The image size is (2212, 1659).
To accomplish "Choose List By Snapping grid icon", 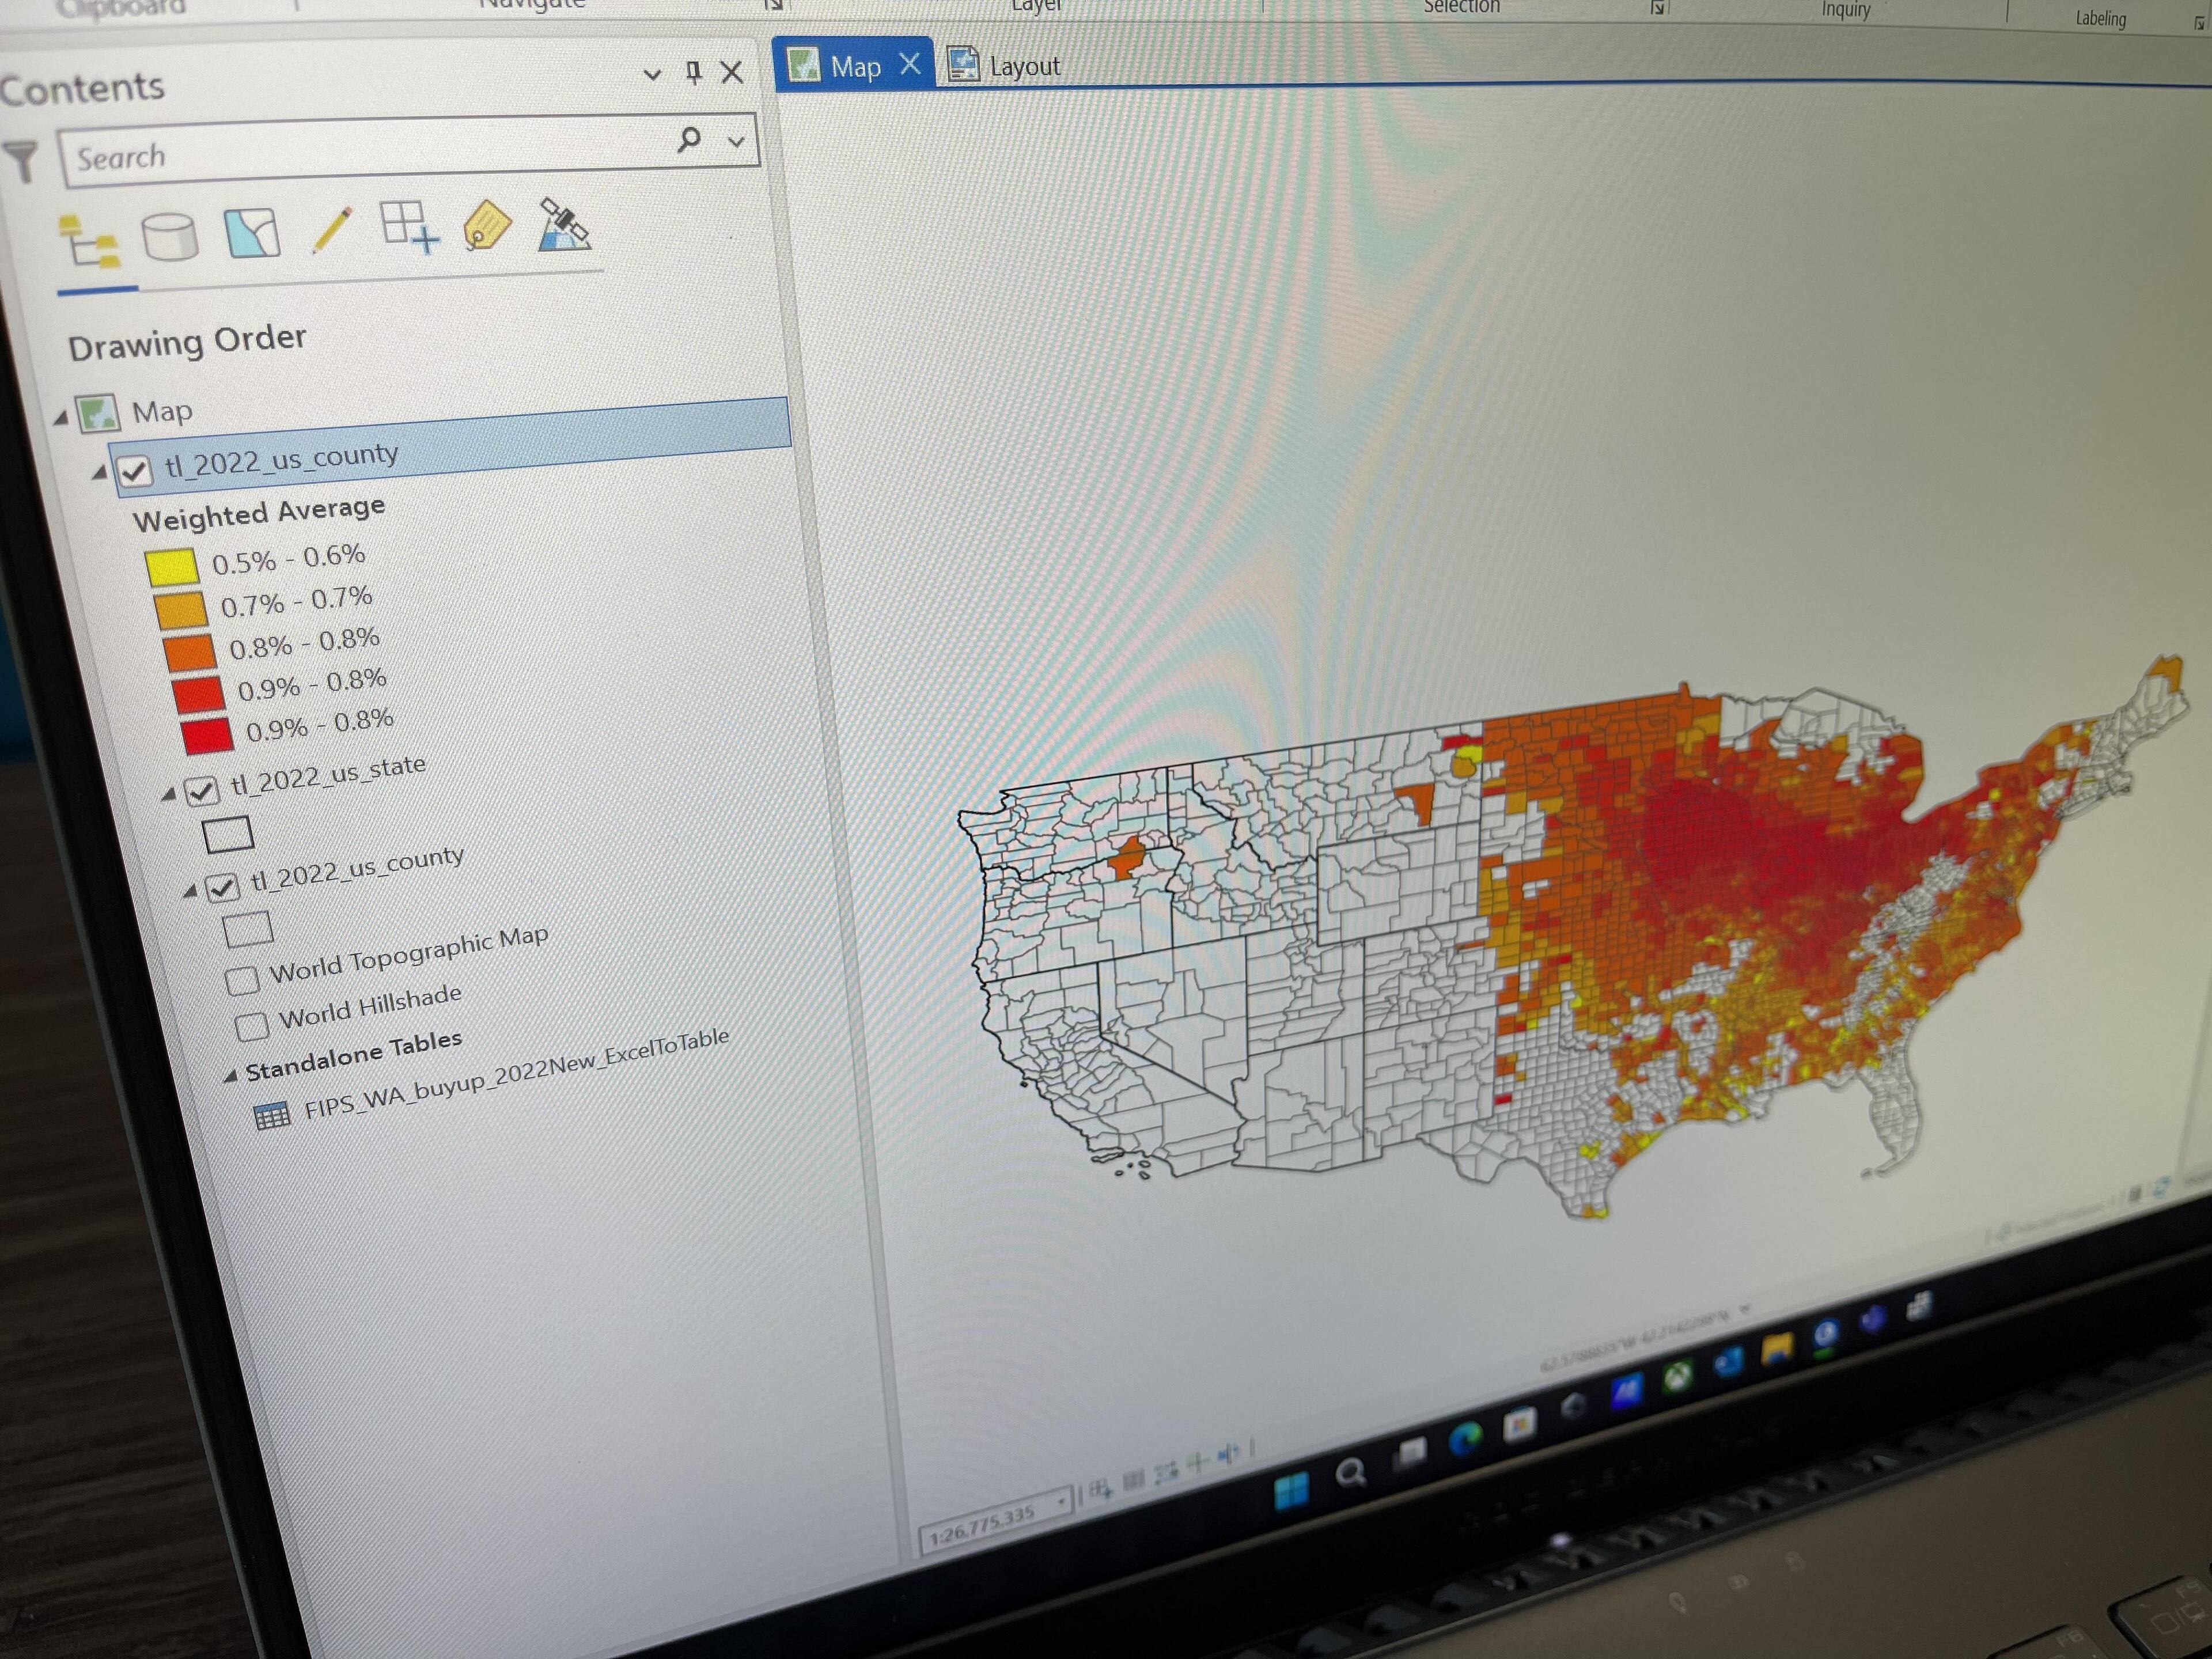I will coord(409,227).
